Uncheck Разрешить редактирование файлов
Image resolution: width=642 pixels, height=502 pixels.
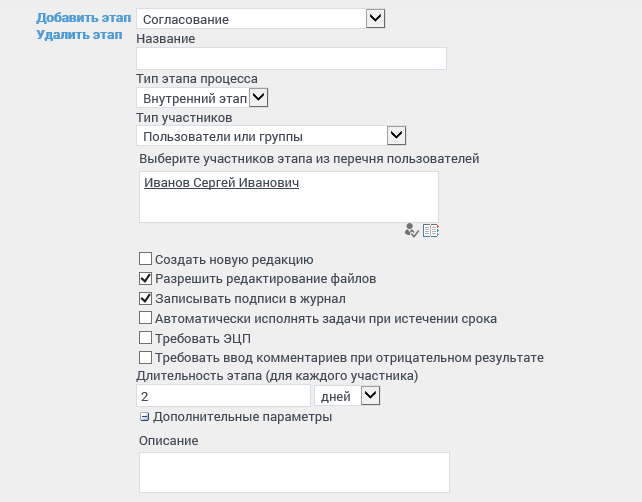pos(146,278)
